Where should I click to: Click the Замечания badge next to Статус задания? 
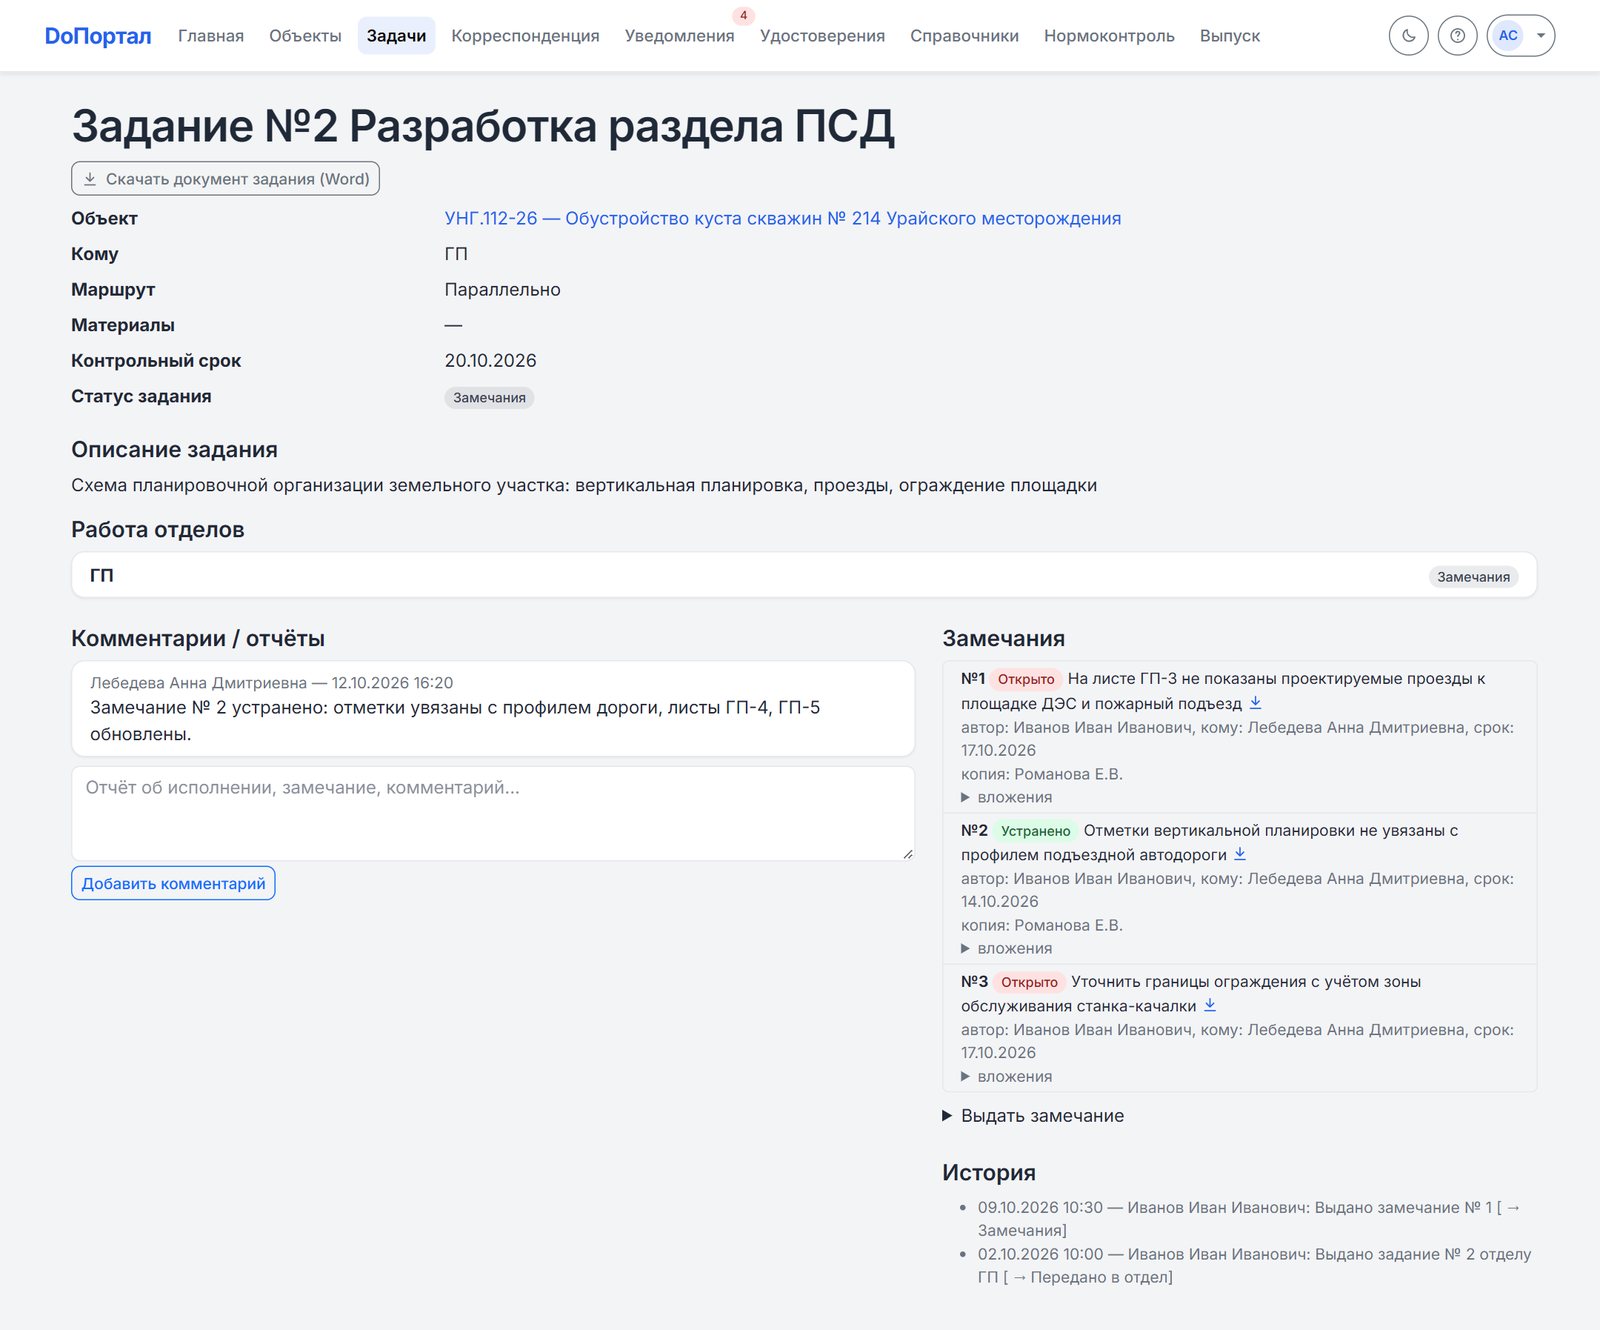pyautogui.click(x=489, y=397)
